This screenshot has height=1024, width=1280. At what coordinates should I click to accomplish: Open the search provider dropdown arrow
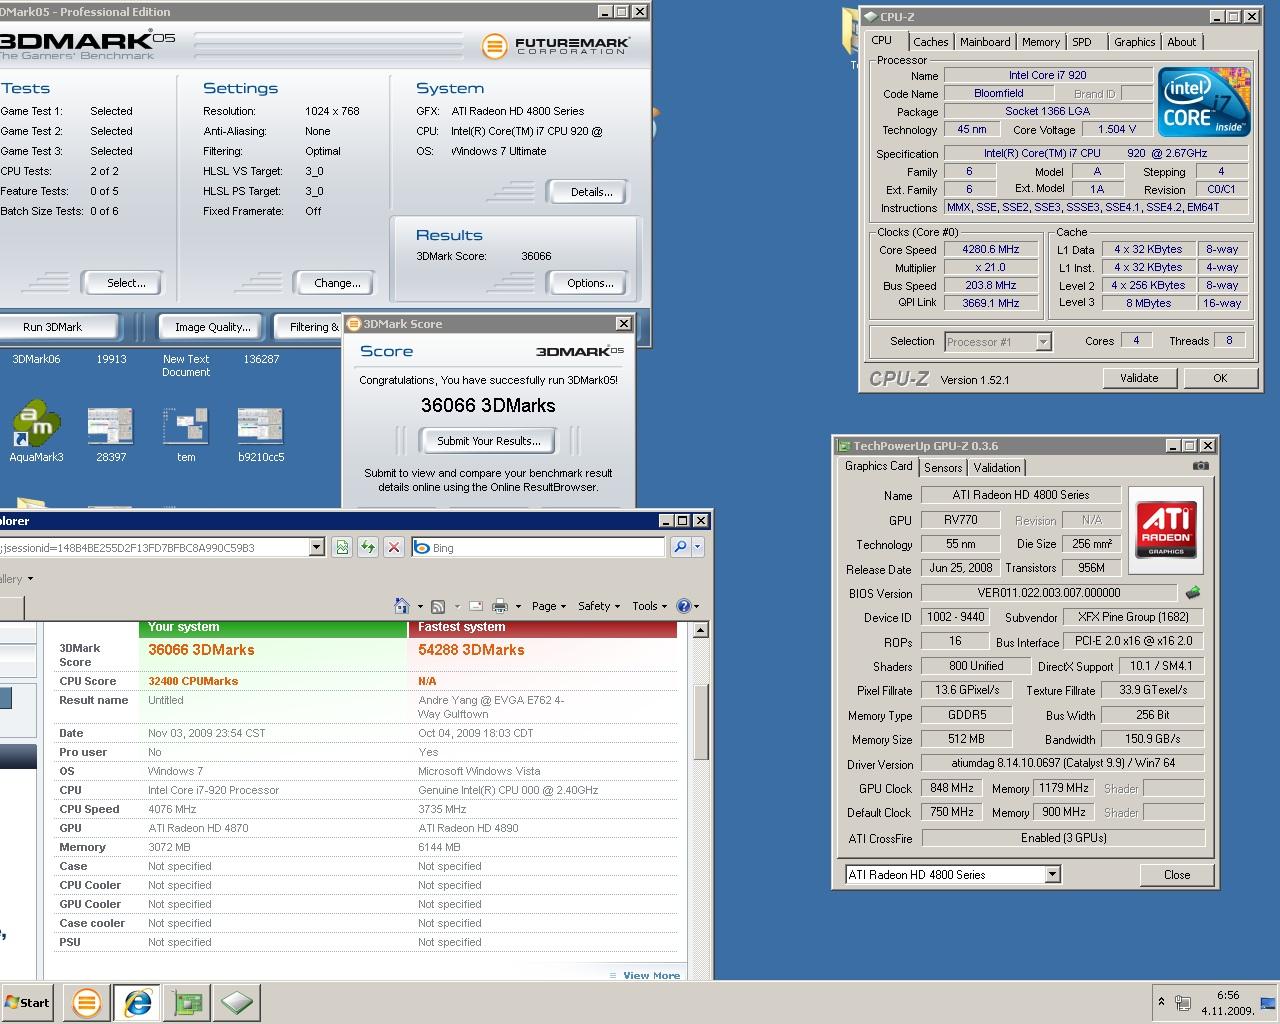tap(698, 547)
